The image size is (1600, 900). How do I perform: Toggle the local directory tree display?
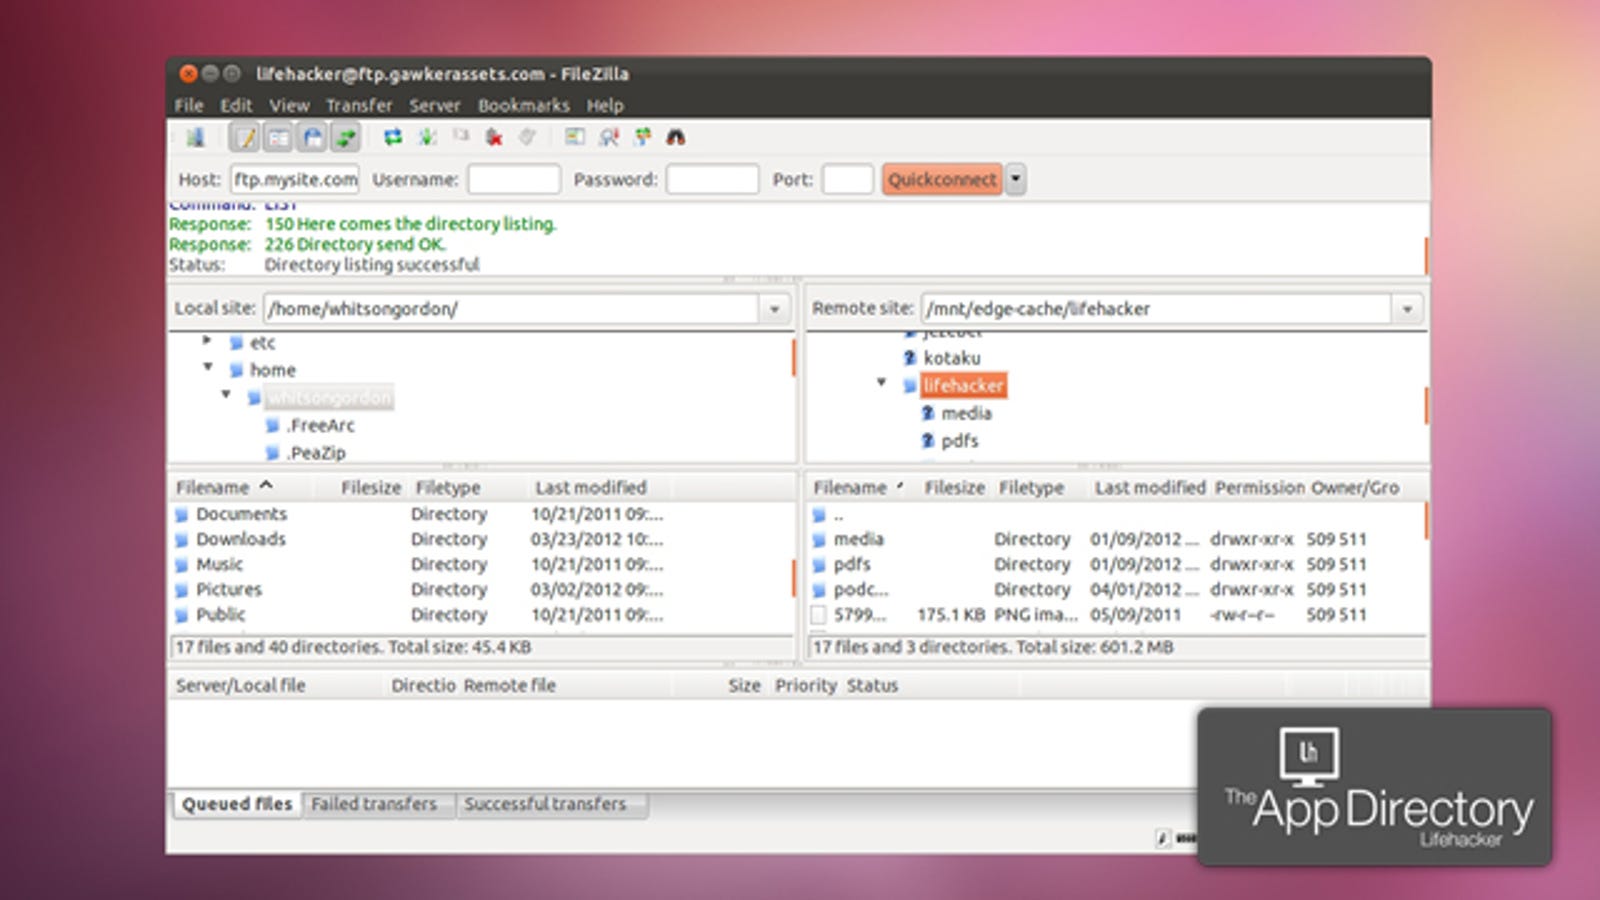(279, 137)
